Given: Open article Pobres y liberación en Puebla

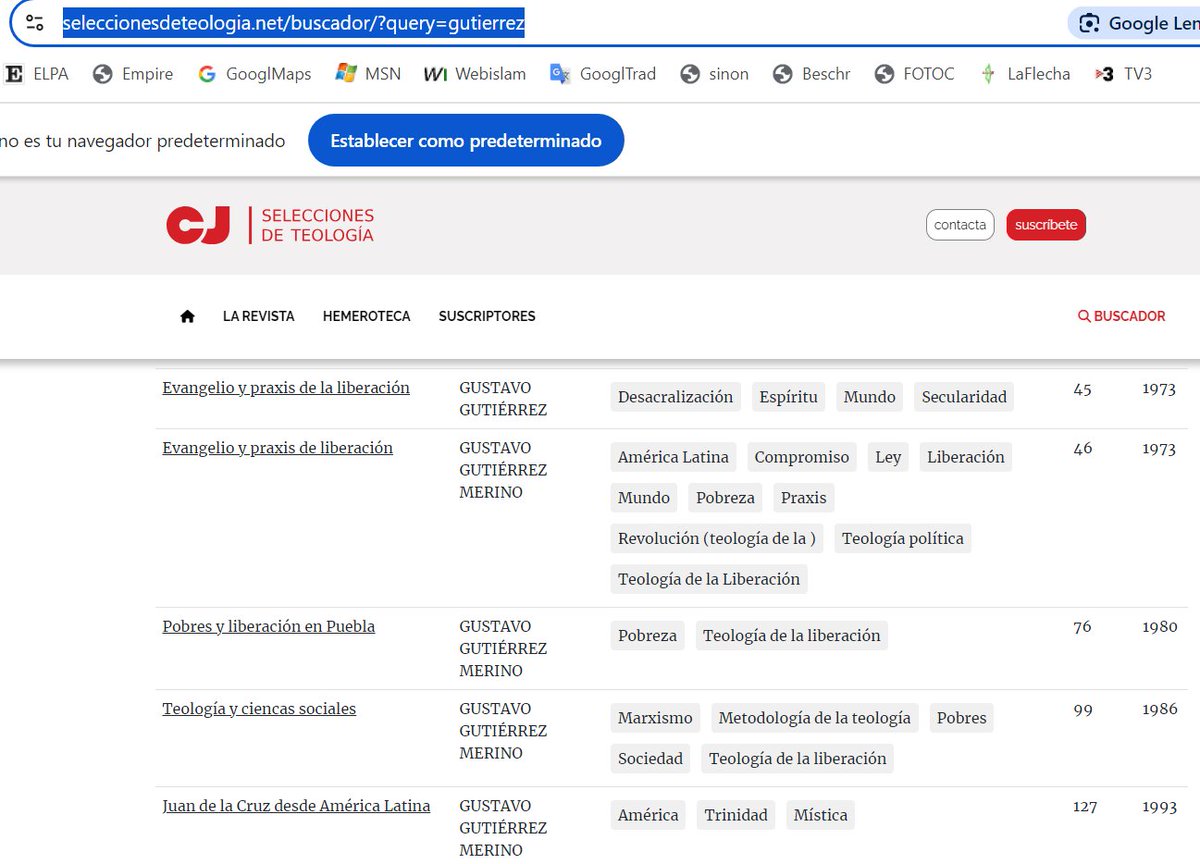Looking at the screenshot, I should 269,627.
